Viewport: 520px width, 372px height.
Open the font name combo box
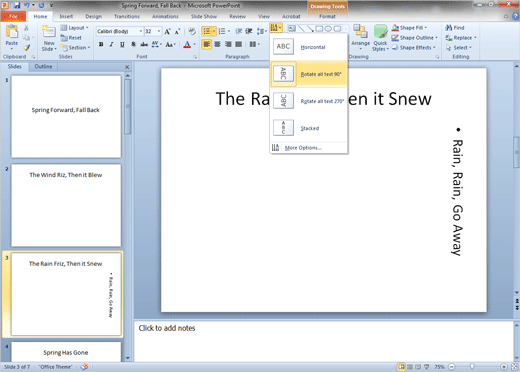[120, 31]
